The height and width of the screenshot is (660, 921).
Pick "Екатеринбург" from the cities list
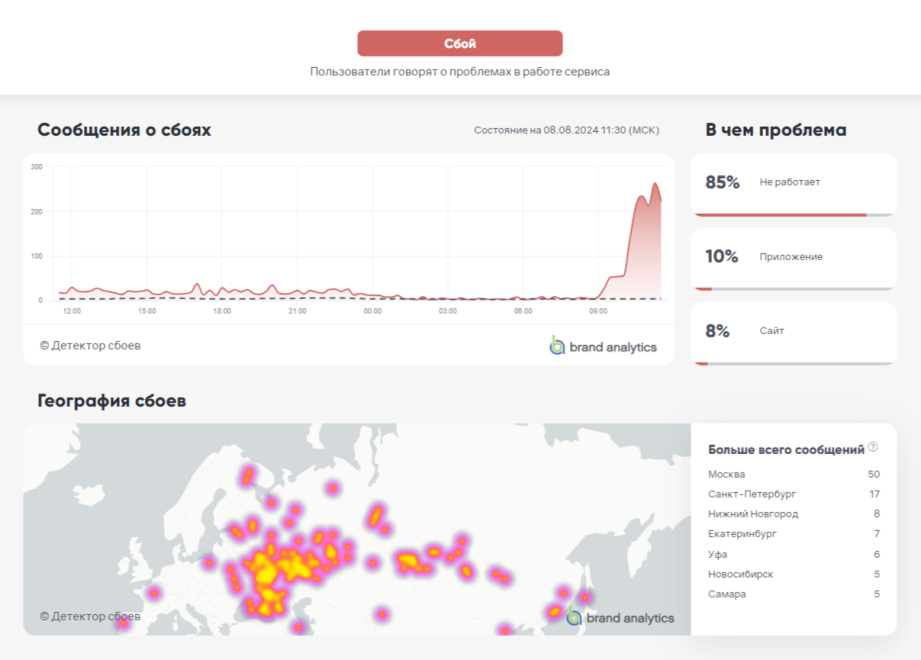742,534
